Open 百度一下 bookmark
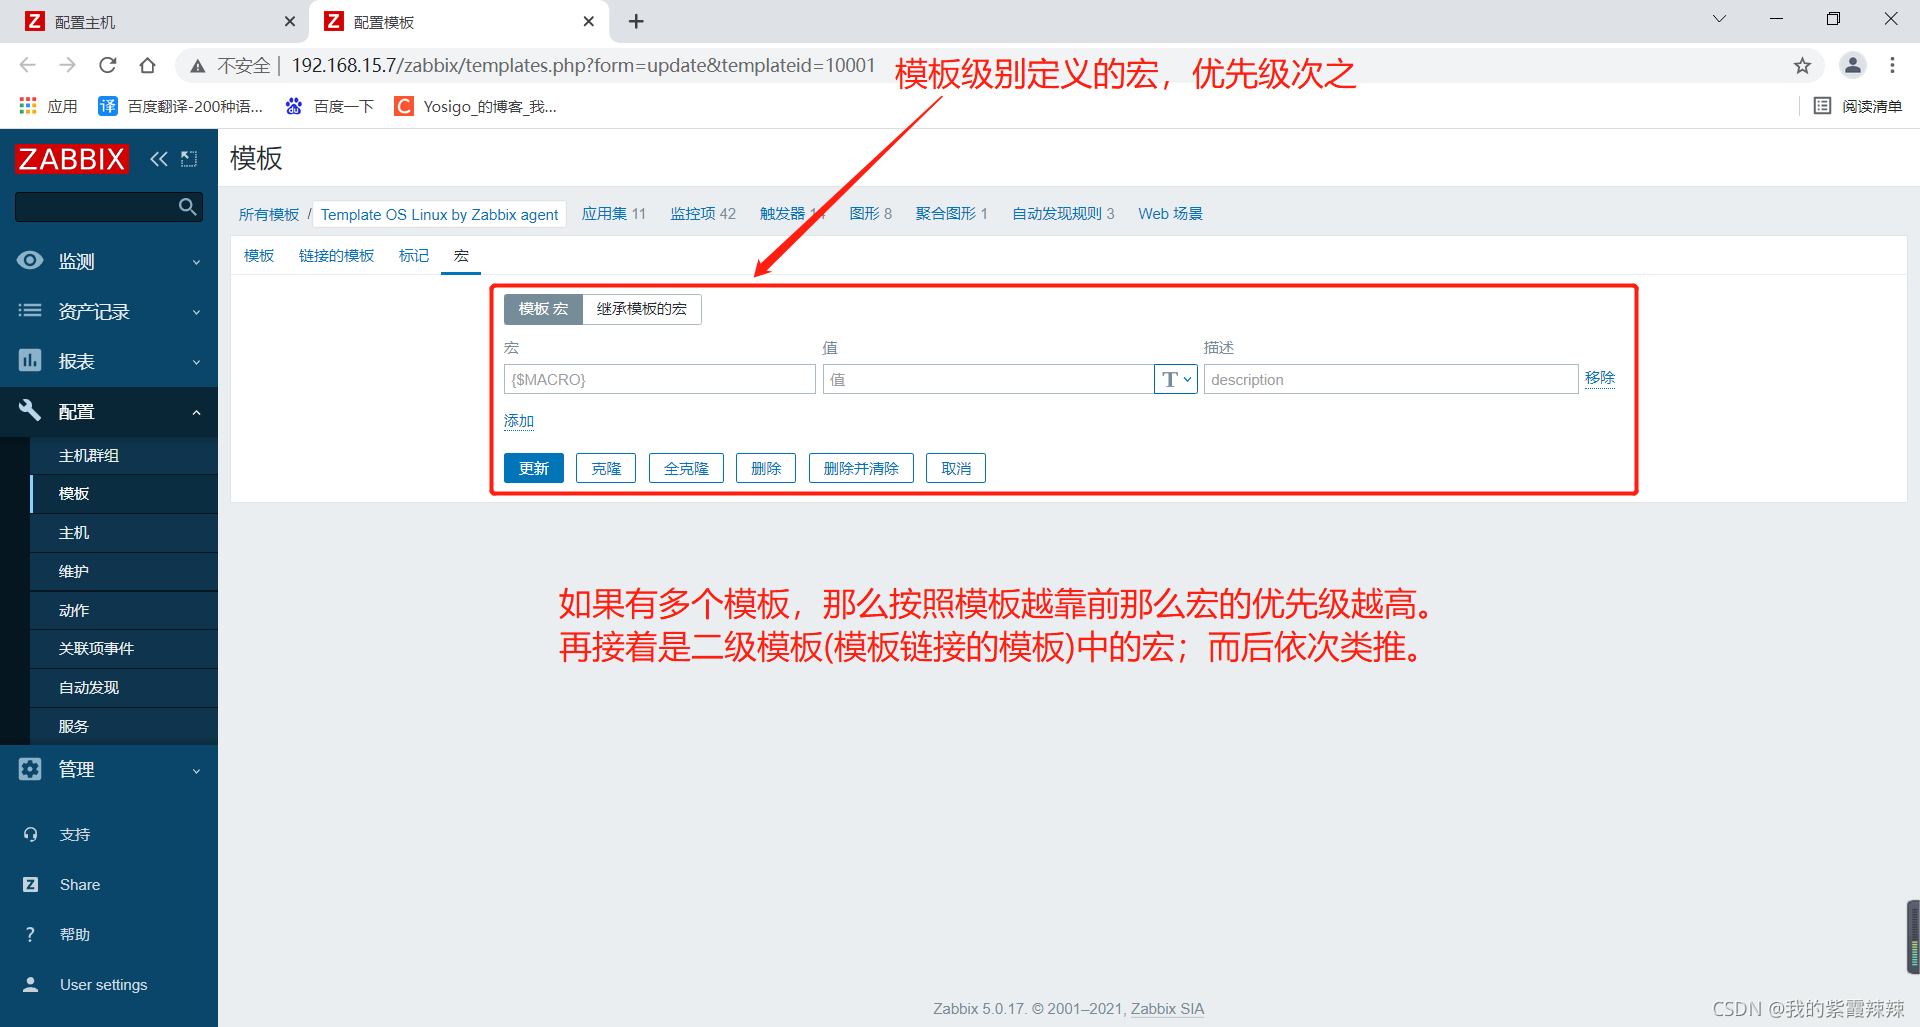The image size is (1920, 1027). [x=329, y=106]
